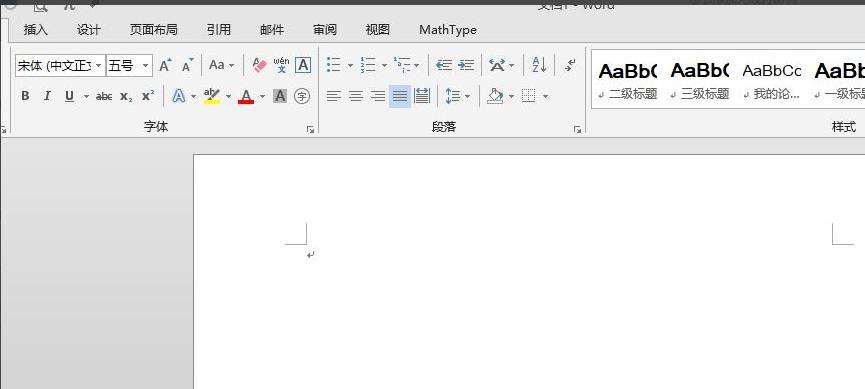The width and height of the screenshot is (865, 389).
Task: Toggle subscript formatting
Action: [x=126, y=97]
